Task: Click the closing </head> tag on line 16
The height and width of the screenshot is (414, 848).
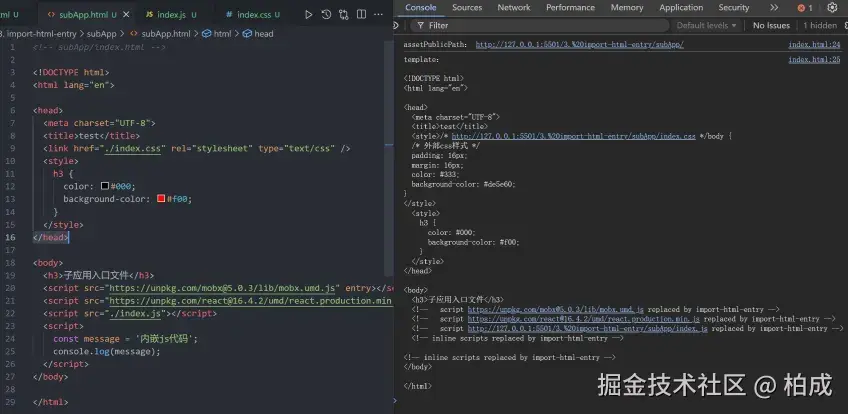Action: [x=51, y=237]
